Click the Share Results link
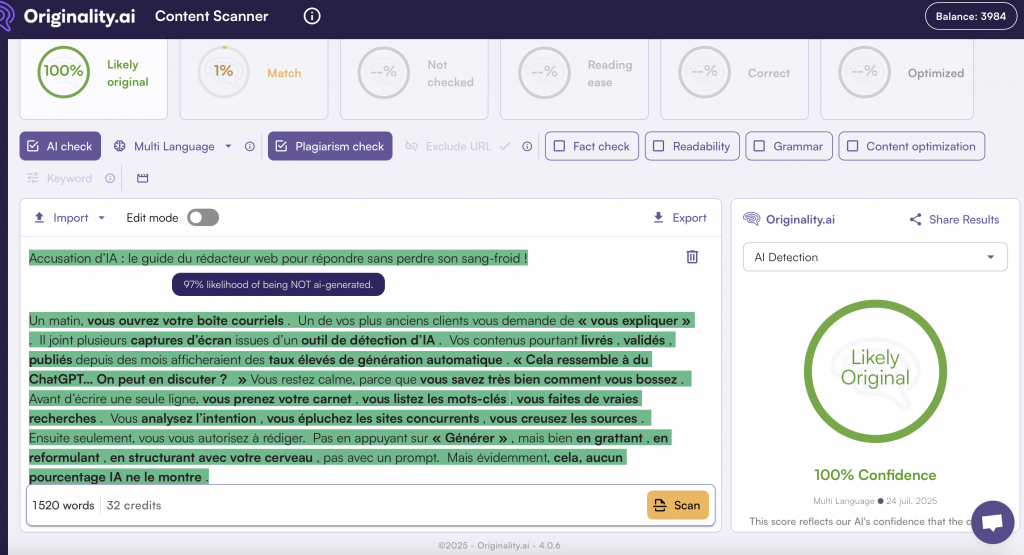 coord(954,219)
